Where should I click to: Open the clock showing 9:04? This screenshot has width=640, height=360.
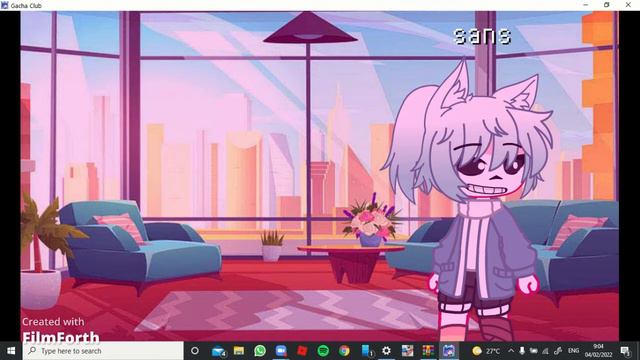click(598, 351)
